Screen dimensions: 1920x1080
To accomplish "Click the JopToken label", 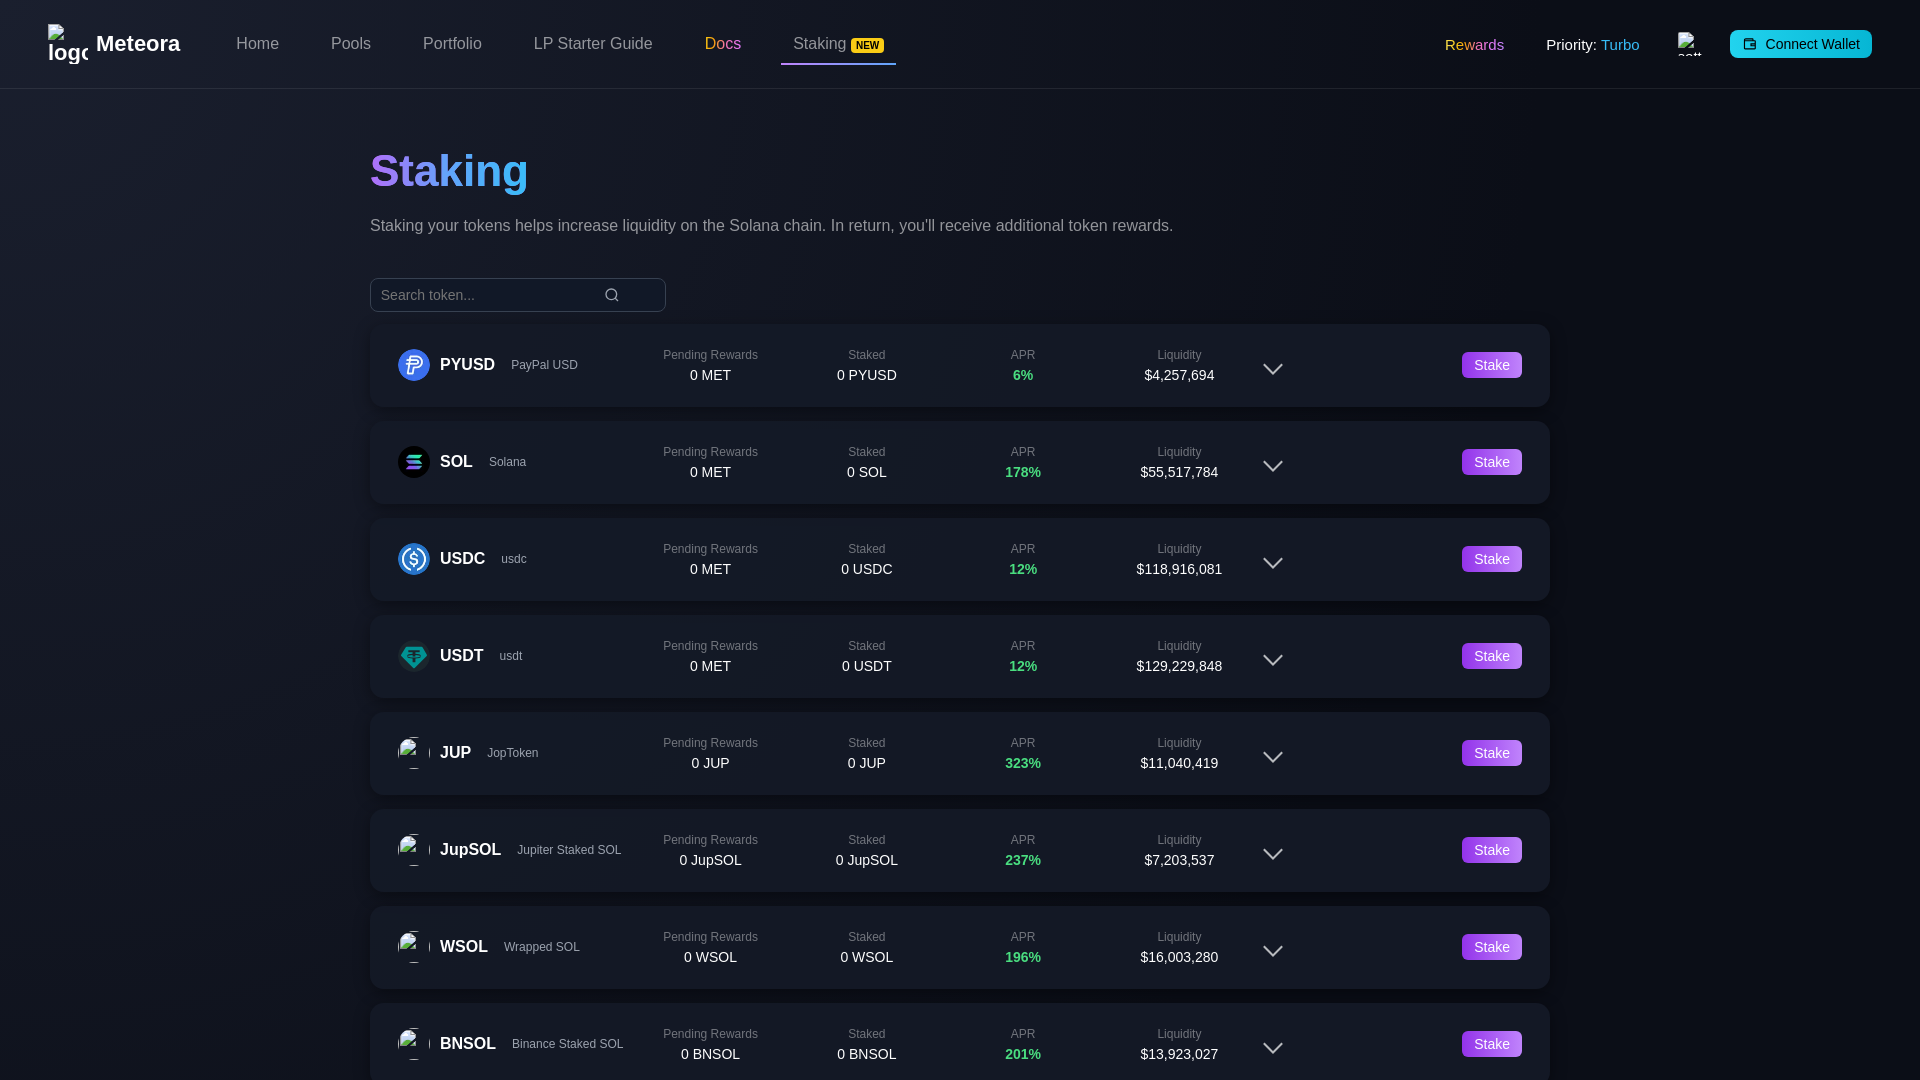I will pos(512,753).
